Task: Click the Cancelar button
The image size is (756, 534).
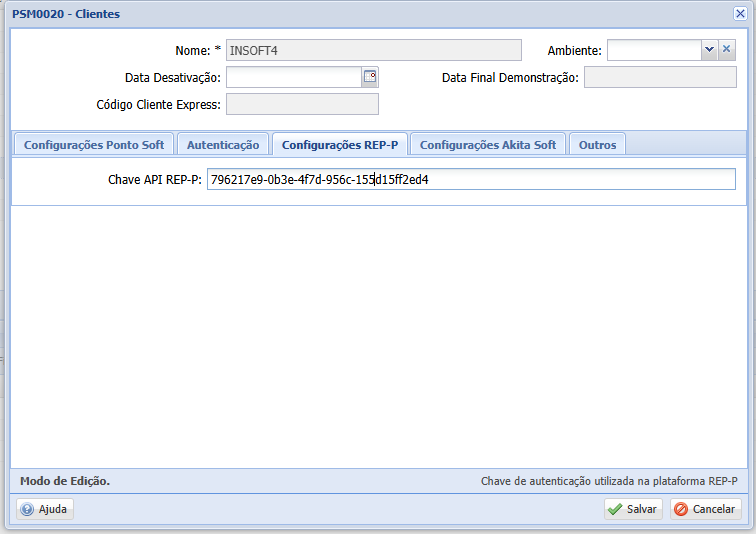Action: [705, 509]
